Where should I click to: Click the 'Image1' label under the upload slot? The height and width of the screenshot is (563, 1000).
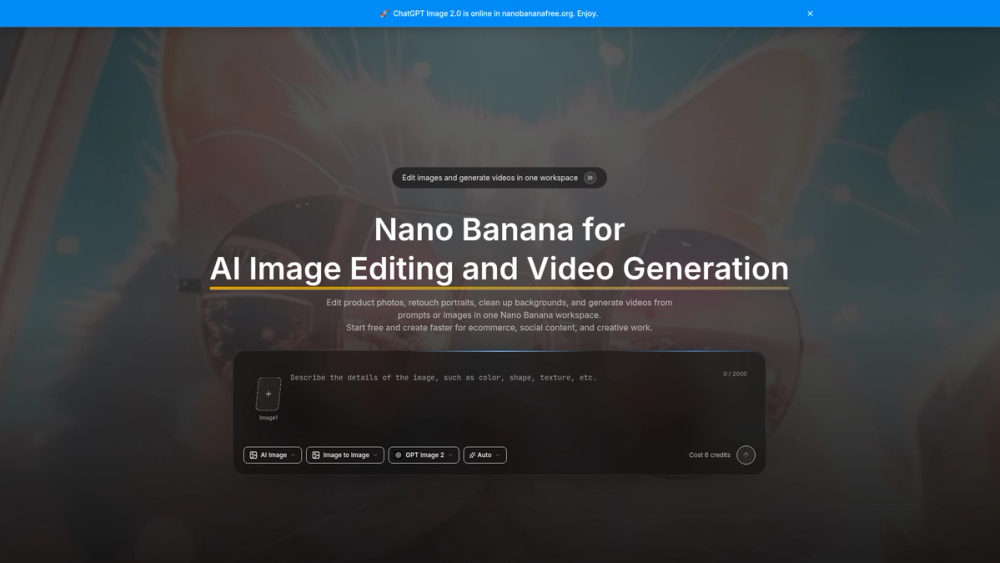click(x=268, y=418)
